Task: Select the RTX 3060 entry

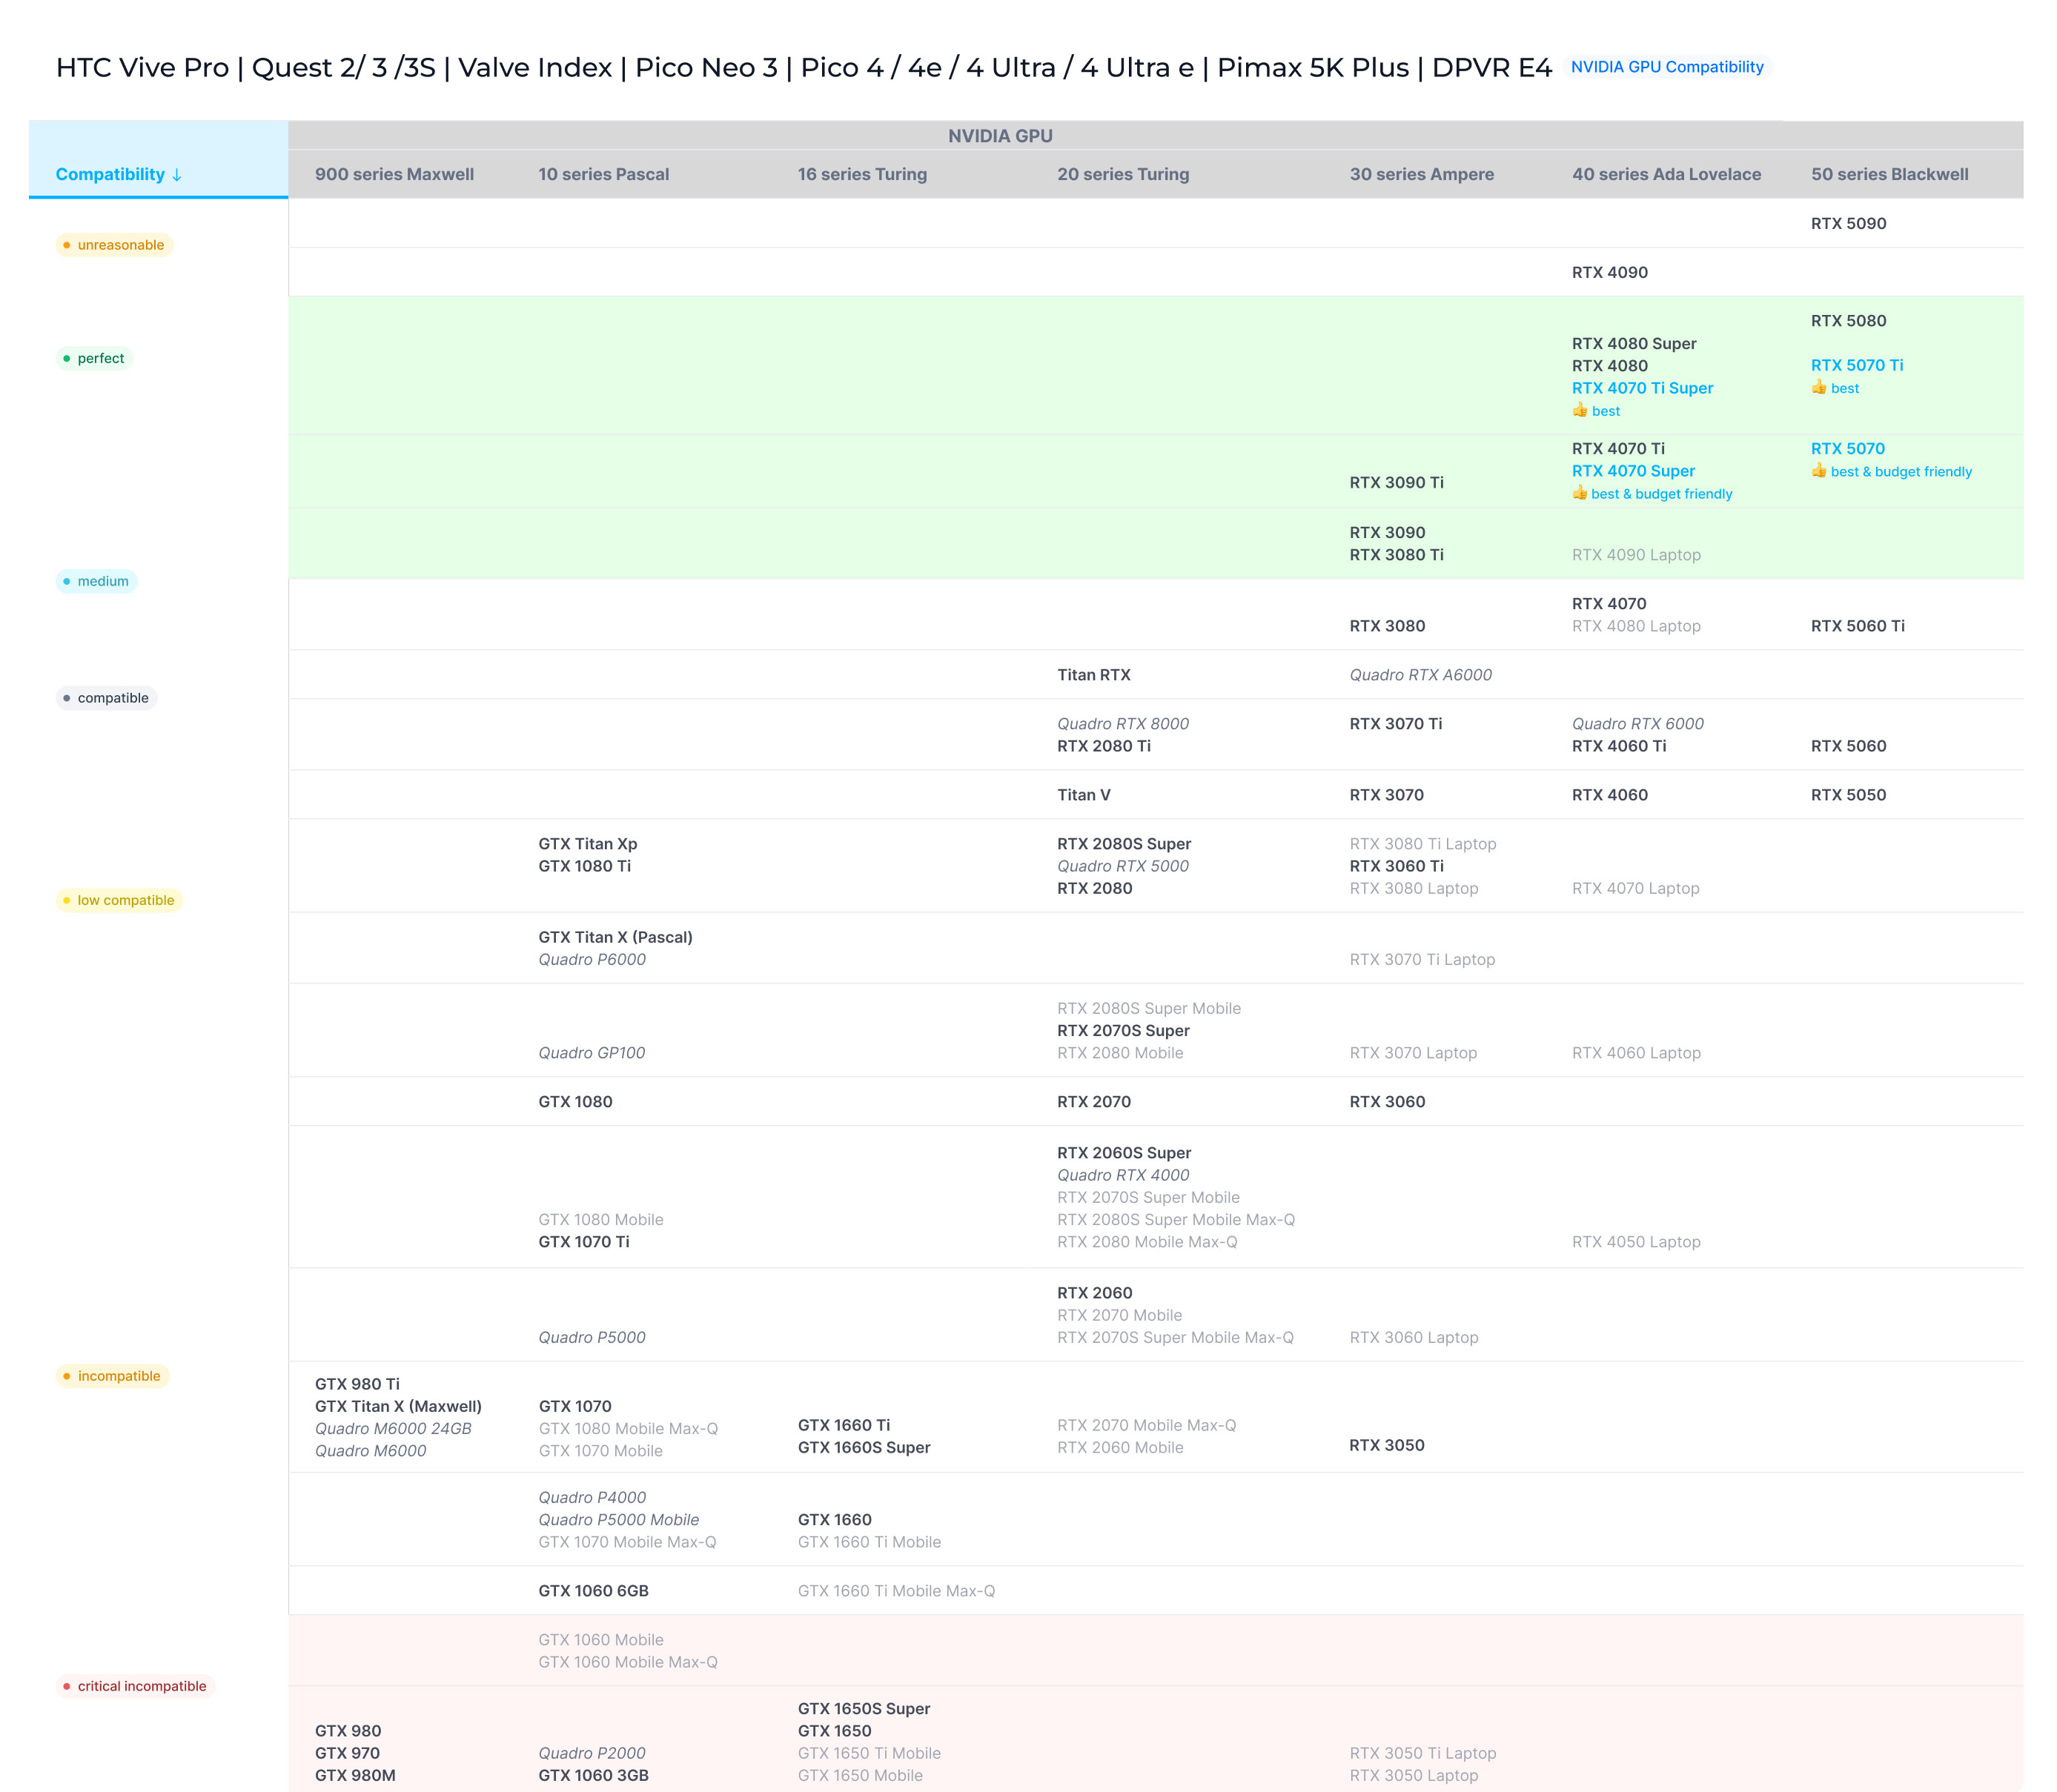Action: point(1387,1102)
